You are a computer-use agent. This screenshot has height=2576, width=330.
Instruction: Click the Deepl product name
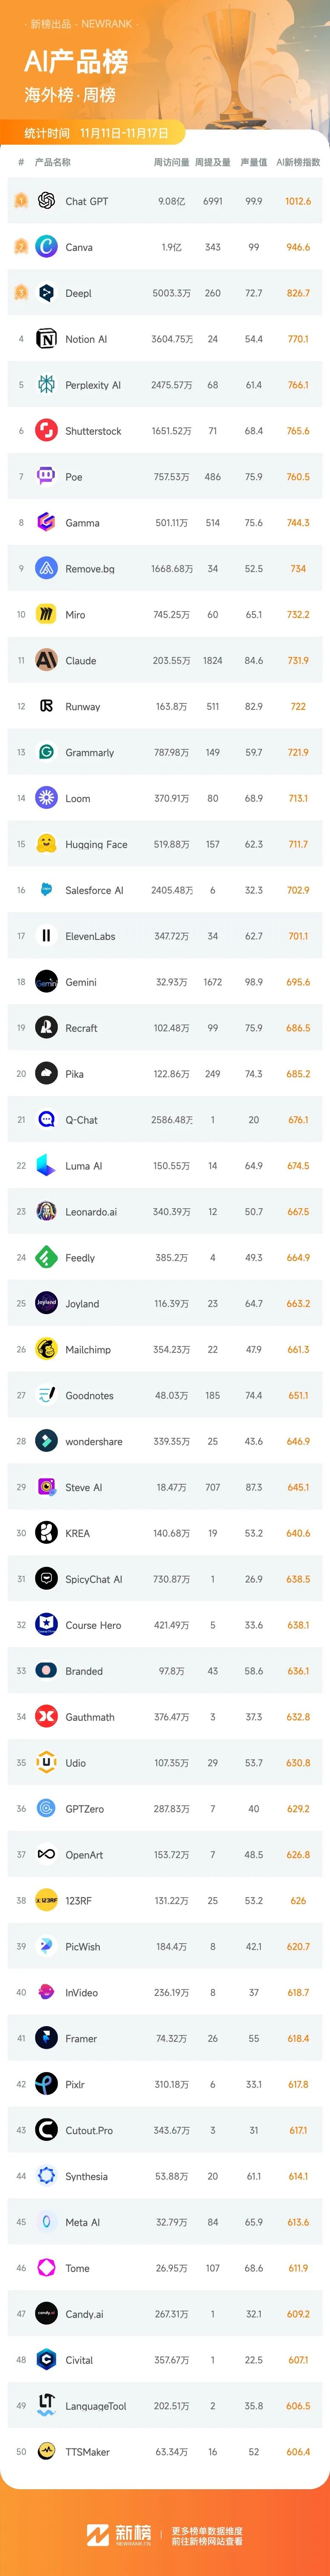[x=78, y=294]
